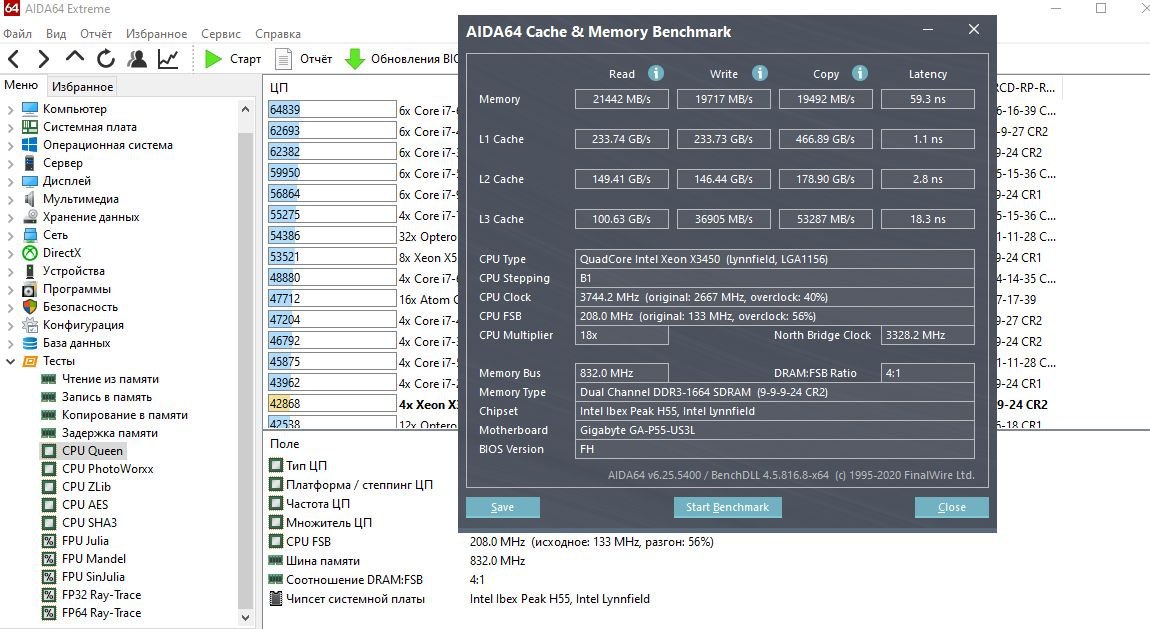Screen dimensions: 1150x629
Task: Expand the Устройства tree node
Action: pyautogui.click(x=10, y=271)
